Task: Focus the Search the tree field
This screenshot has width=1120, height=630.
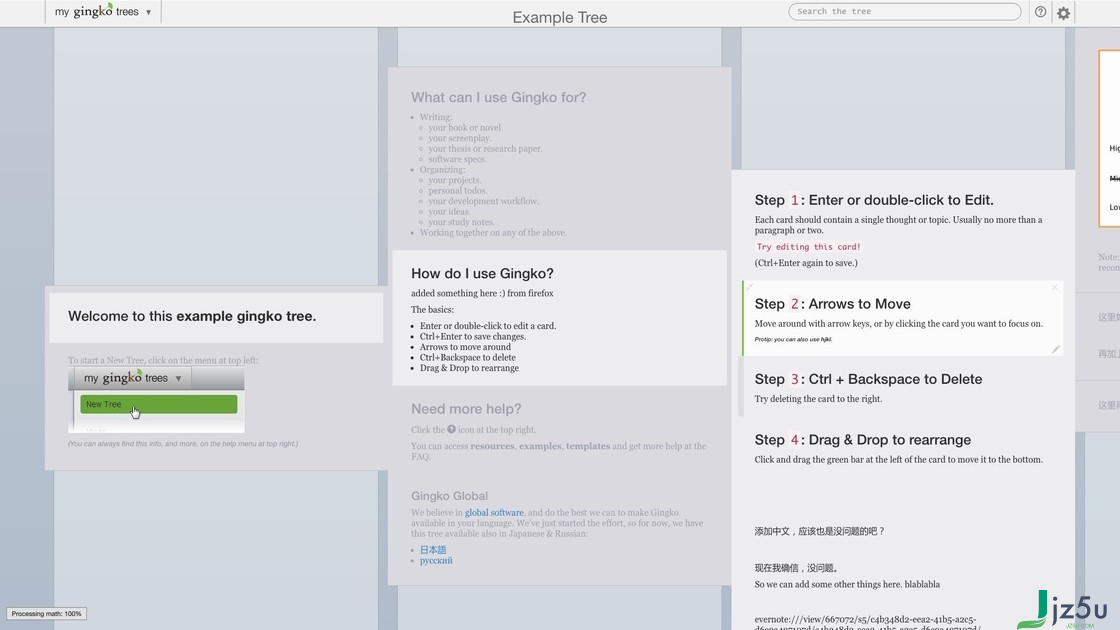Action: pyautogui.click(x=904, y=11)
